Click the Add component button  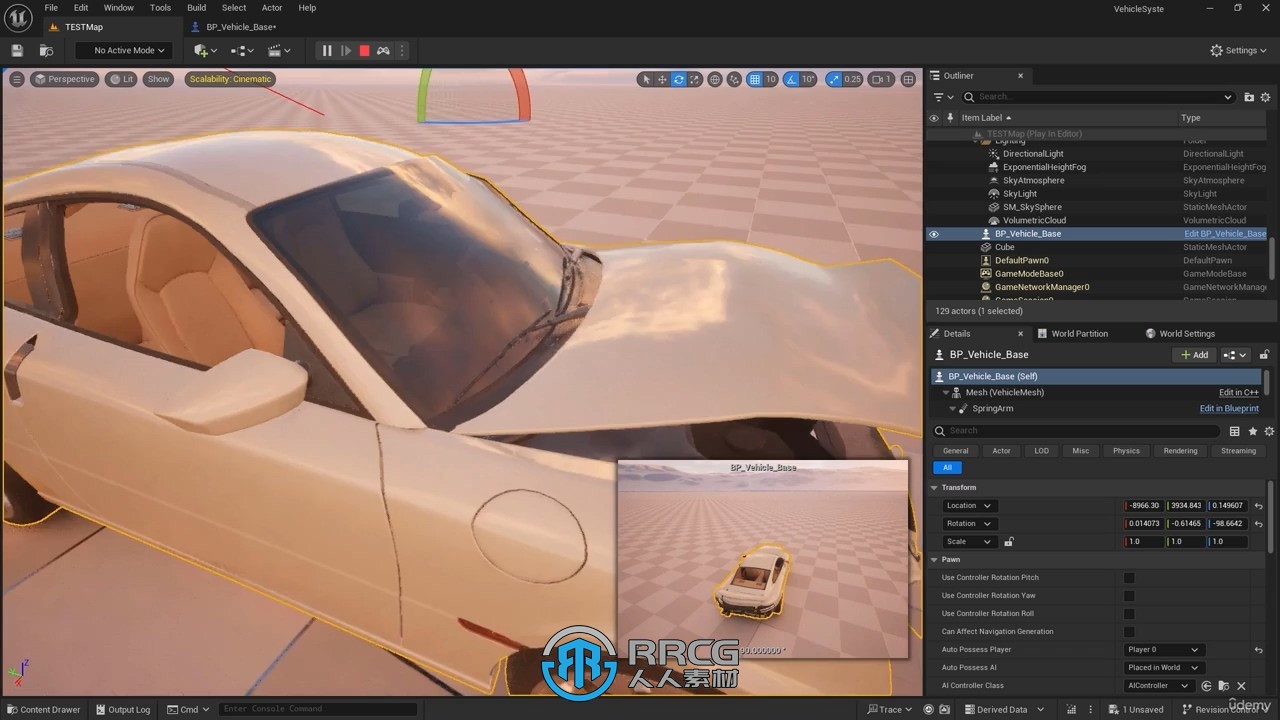(1195, 355)
